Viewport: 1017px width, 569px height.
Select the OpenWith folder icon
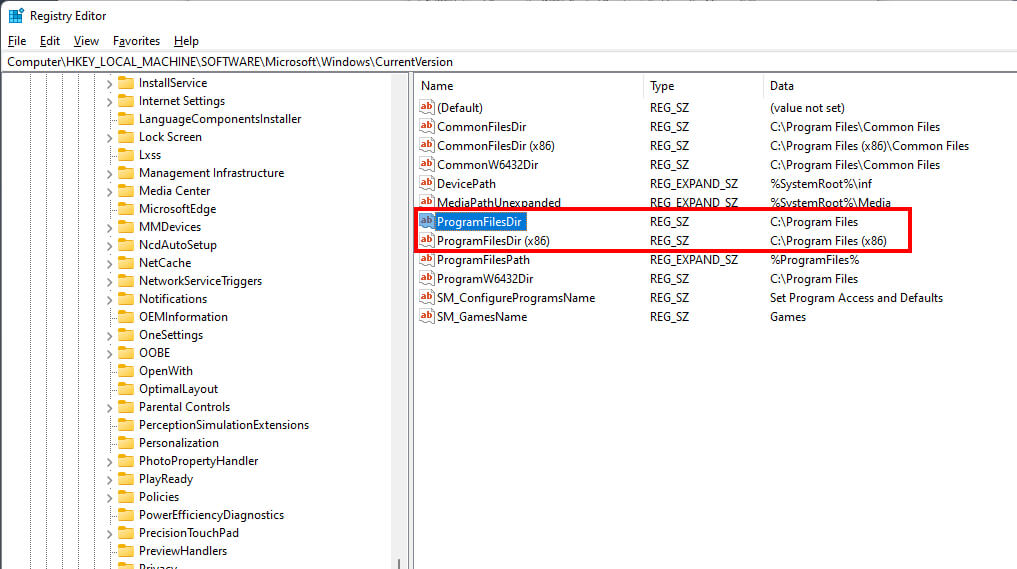click(x=126, y=370)
